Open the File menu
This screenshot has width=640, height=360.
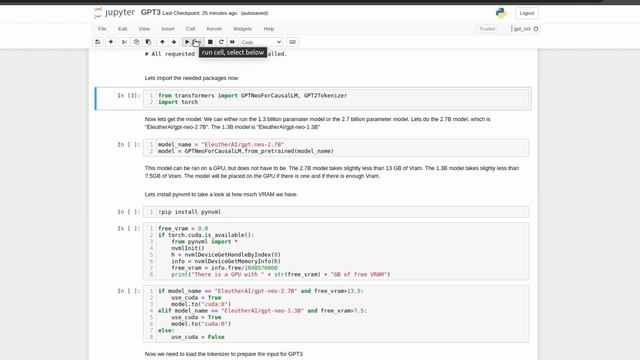point(102,29)
